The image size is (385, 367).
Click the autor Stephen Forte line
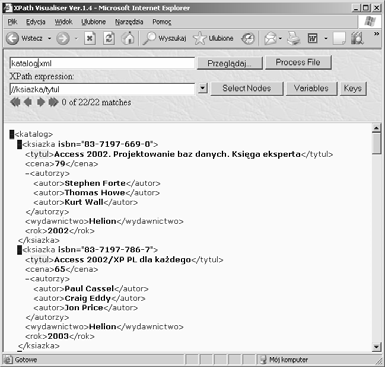click(x=97, y=183)
